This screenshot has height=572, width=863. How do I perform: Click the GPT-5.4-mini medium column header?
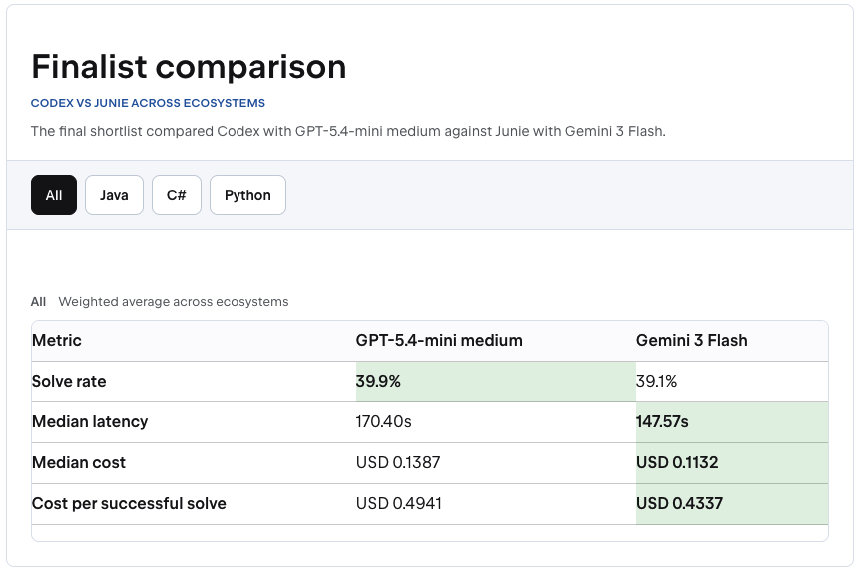[x=439, y=340]
